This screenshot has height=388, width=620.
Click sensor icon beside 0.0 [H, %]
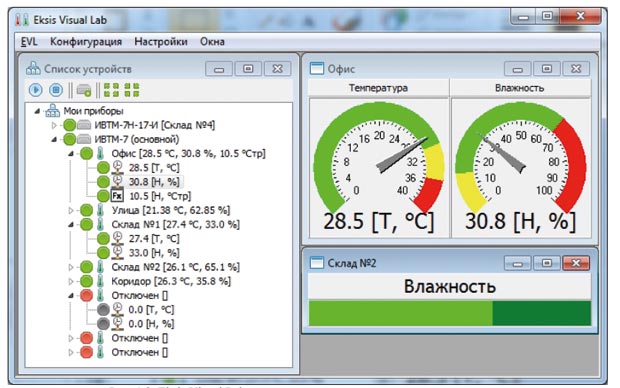(117, 324)
